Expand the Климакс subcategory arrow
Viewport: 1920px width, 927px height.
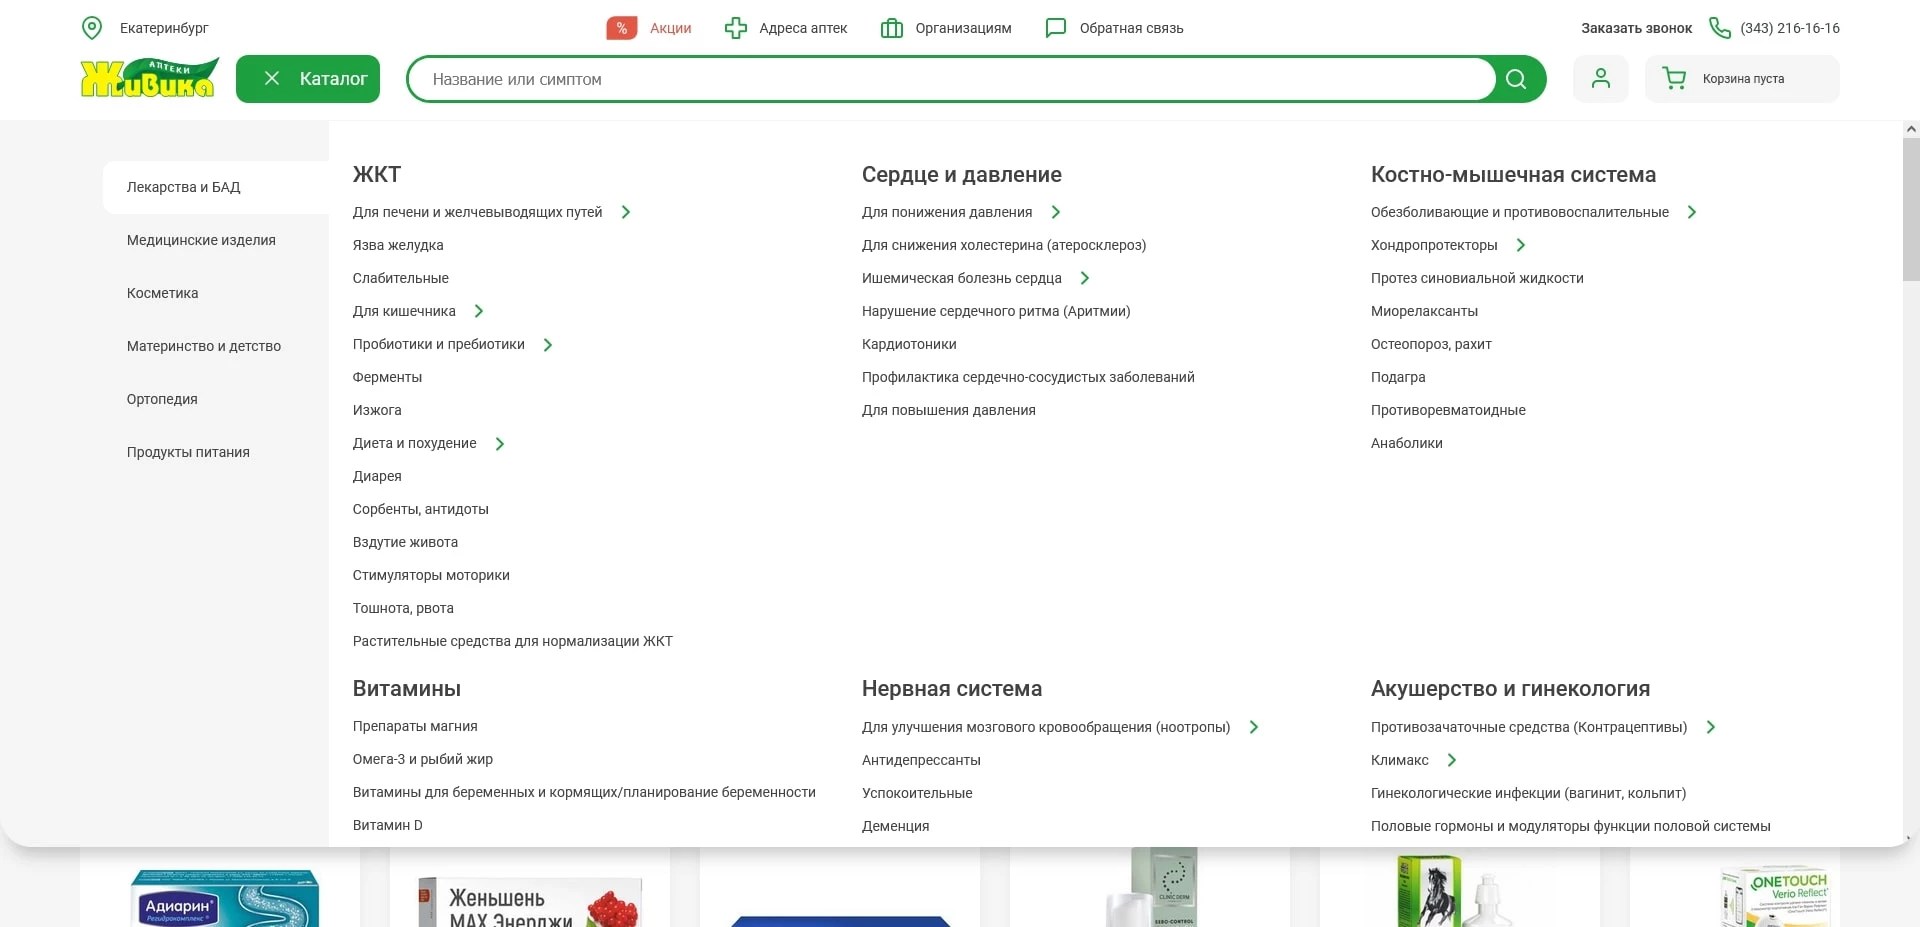[1451, 760]
